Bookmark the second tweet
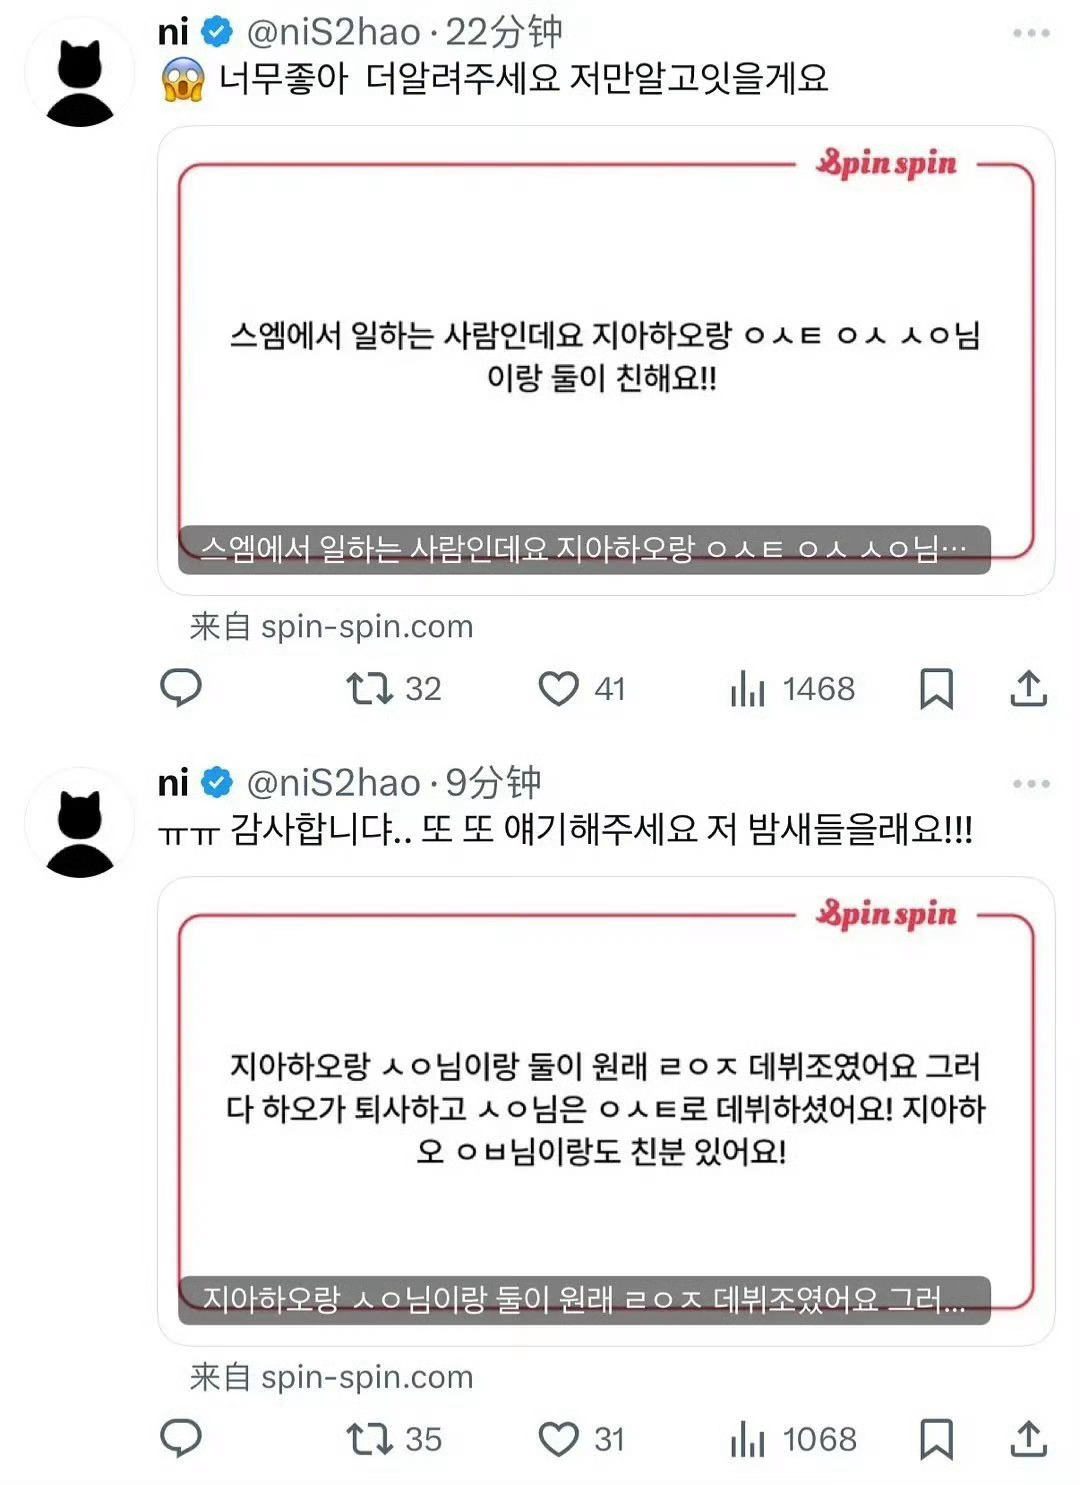This screenshot has height=1485, width=1080. click(x=936, y=1438)
